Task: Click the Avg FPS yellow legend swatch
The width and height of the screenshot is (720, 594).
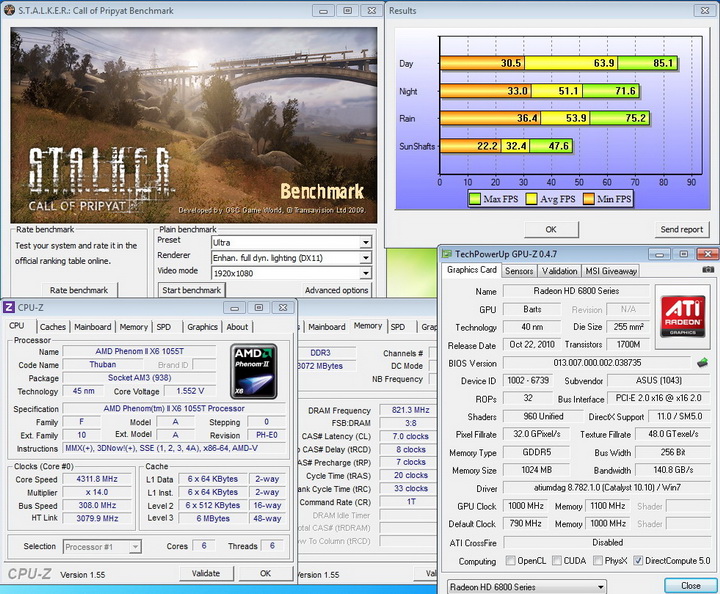Action: [531, 199]
